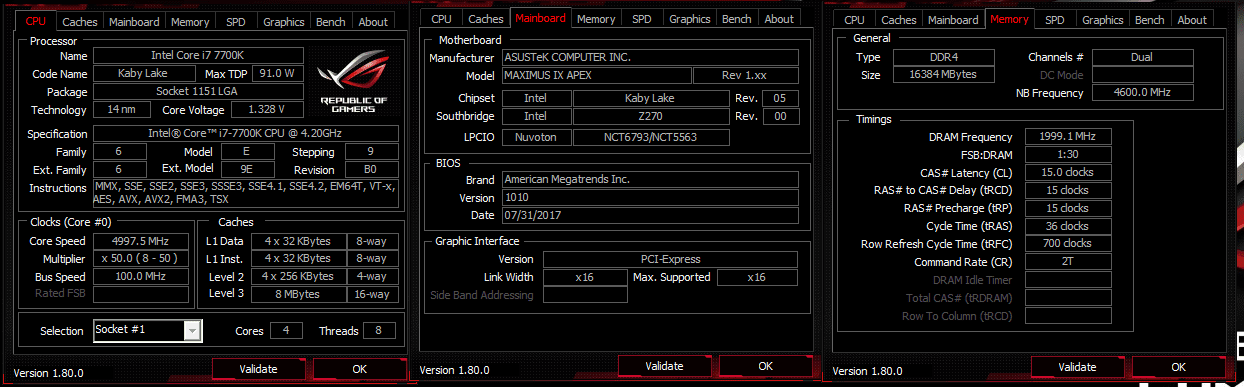Viewport: 1244px width, 387px height.
Task: Open Caches tab in CPU window
Action: [x=79, y=21]
